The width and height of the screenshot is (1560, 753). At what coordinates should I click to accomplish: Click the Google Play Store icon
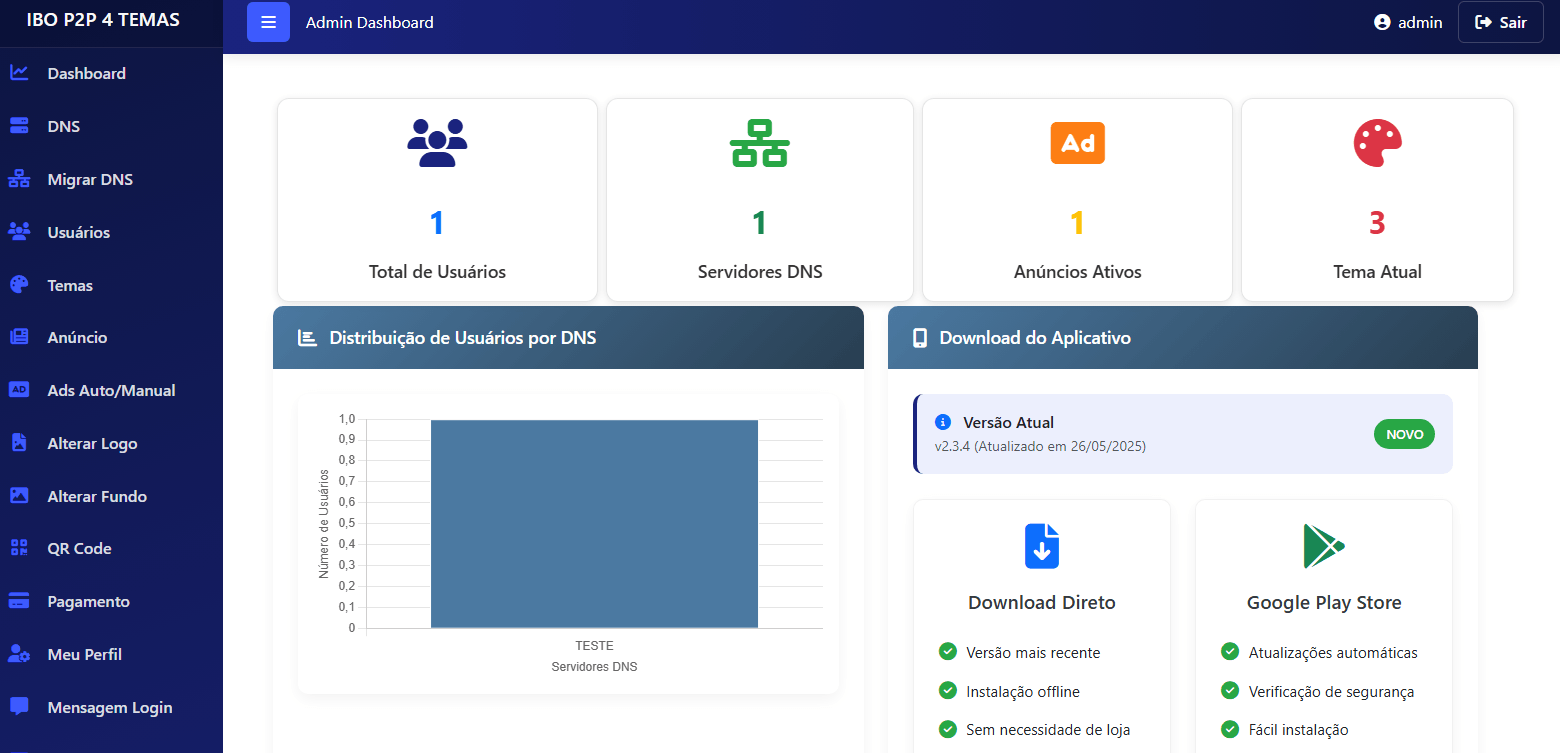tap(1323, 546)
